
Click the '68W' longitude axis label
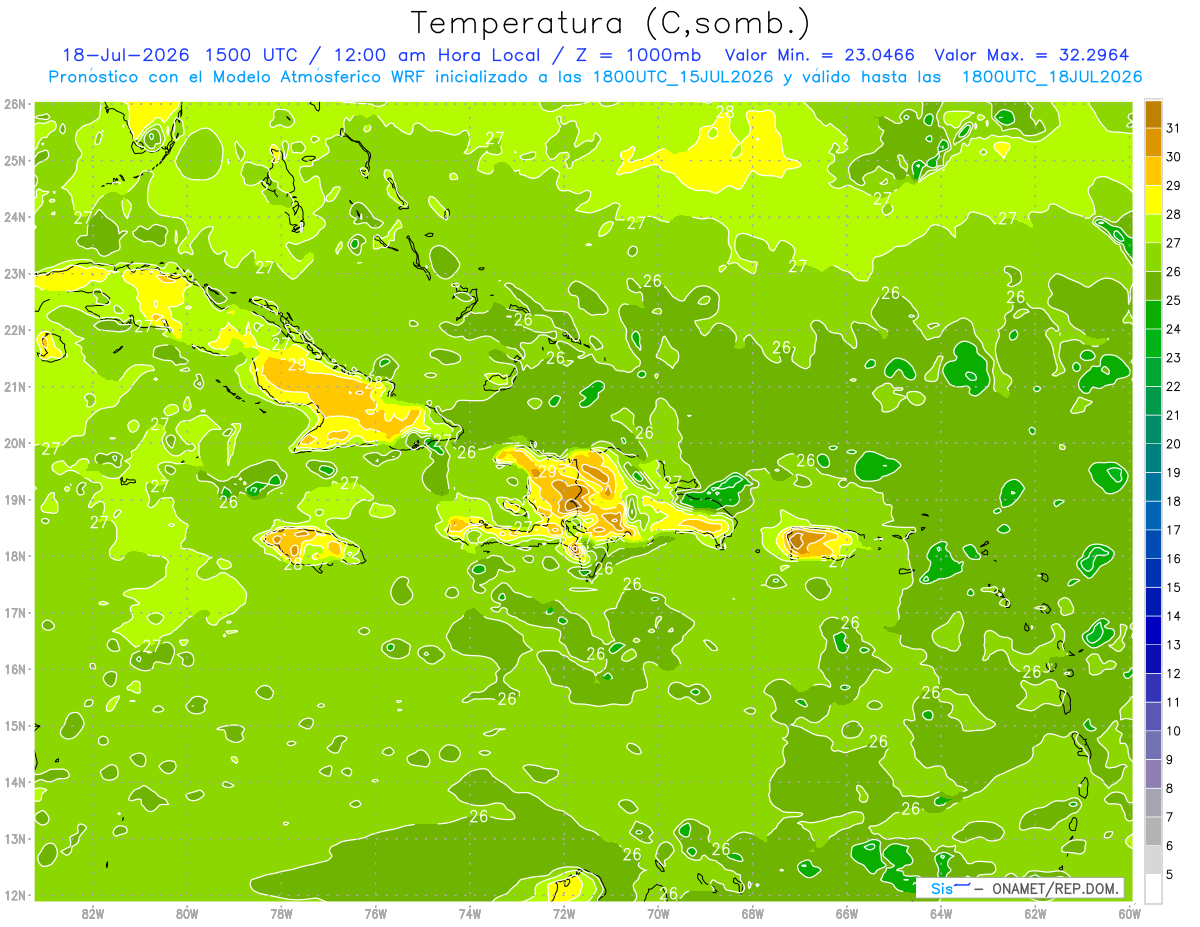click(x=753, y=913)
